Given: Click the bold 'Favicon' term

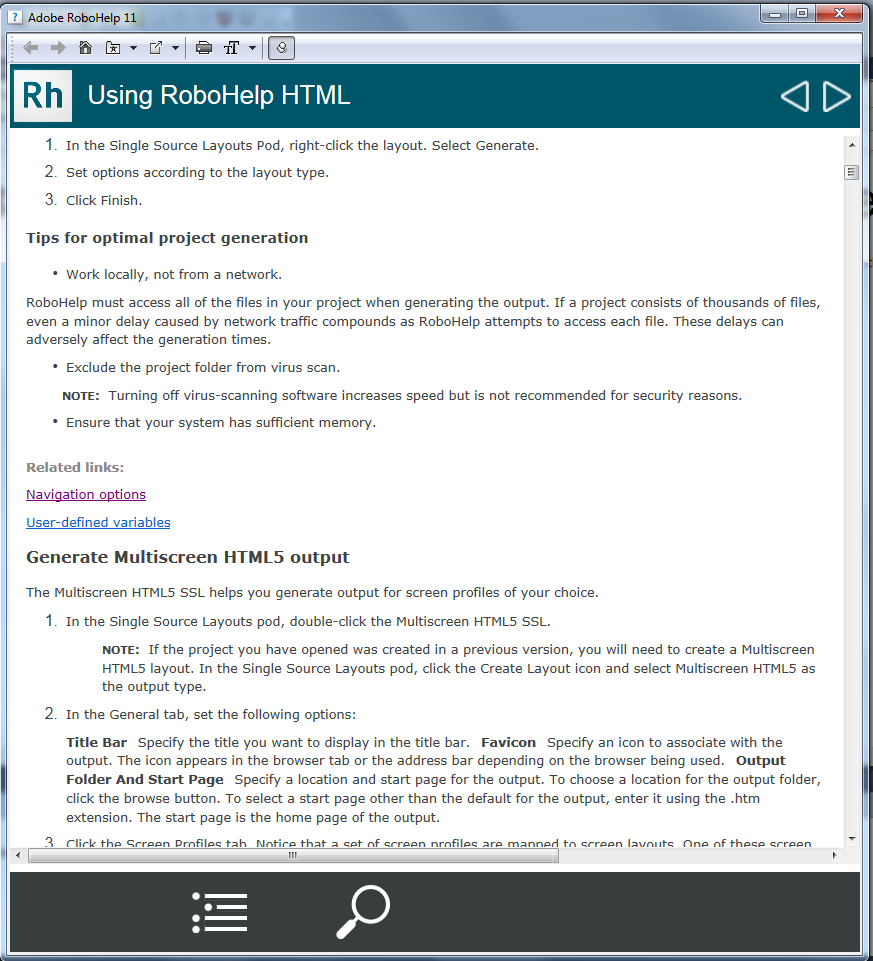Looking at the screenshot, I should coord(508,743).
